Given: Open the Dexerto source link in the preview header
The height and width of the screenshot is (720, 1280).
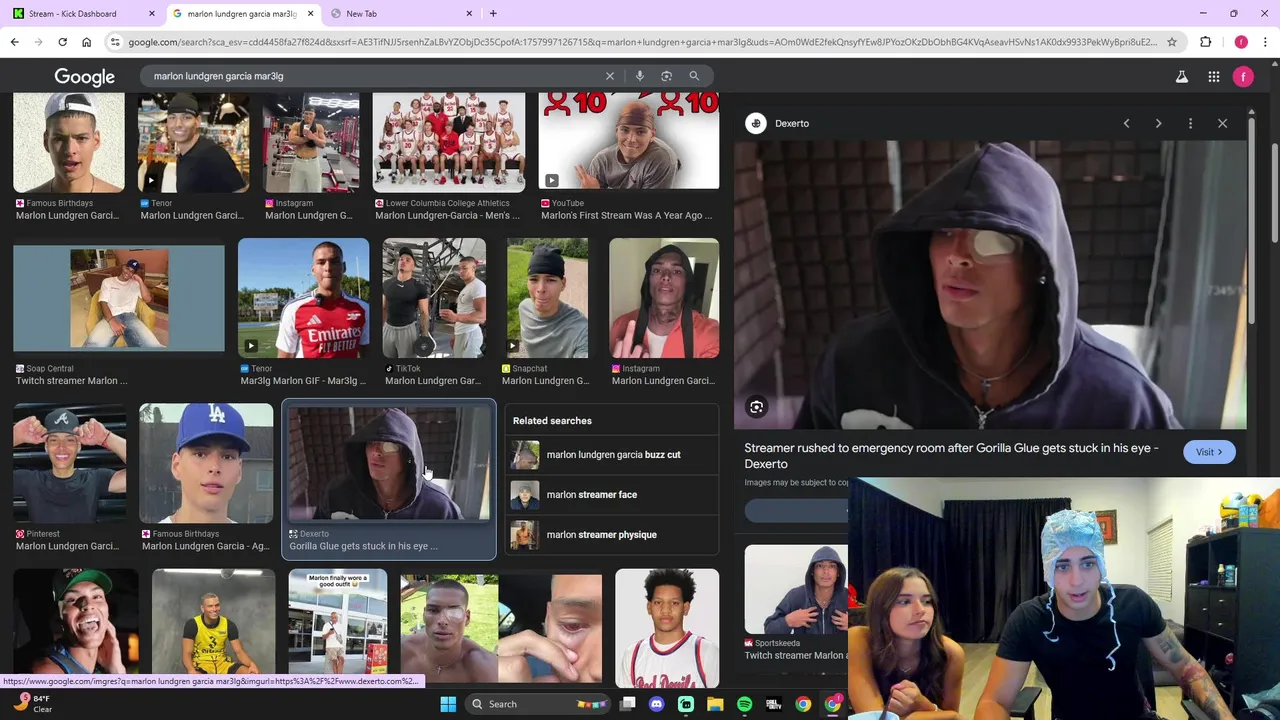Looking at the screenshot, I should coord(778,123).
